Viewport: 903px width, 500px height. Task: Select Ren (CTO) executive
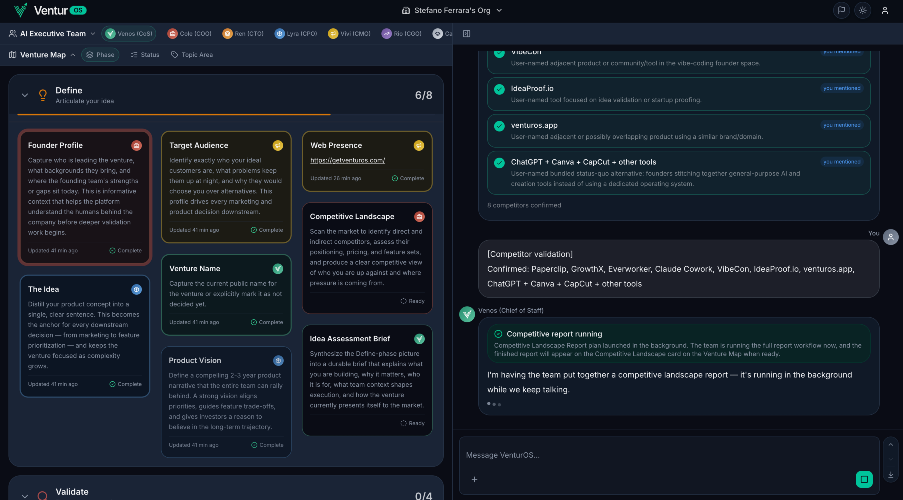coord(243,33)
